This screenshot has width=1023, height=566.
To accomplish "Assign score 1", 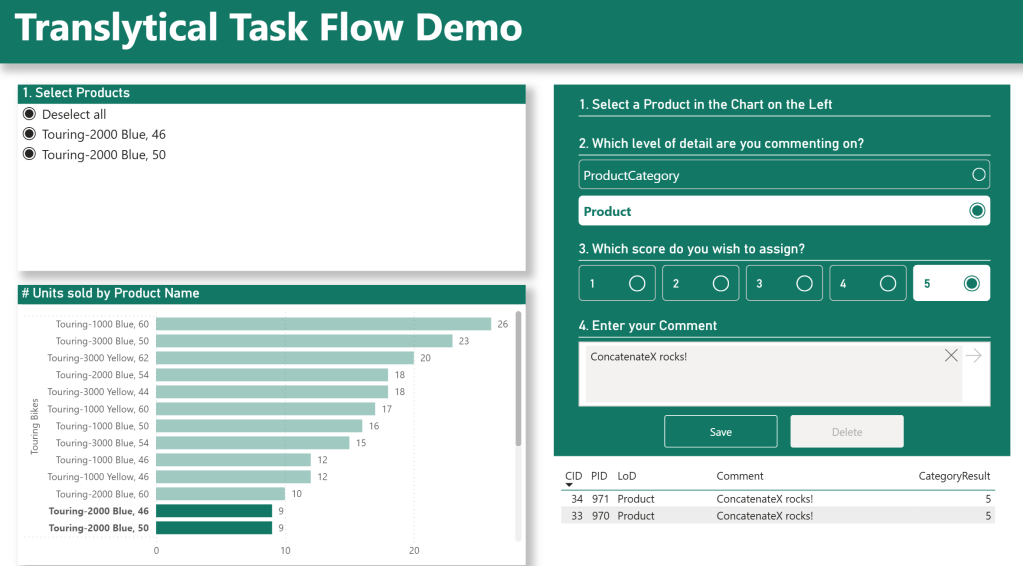I will (x=617, y=283).
